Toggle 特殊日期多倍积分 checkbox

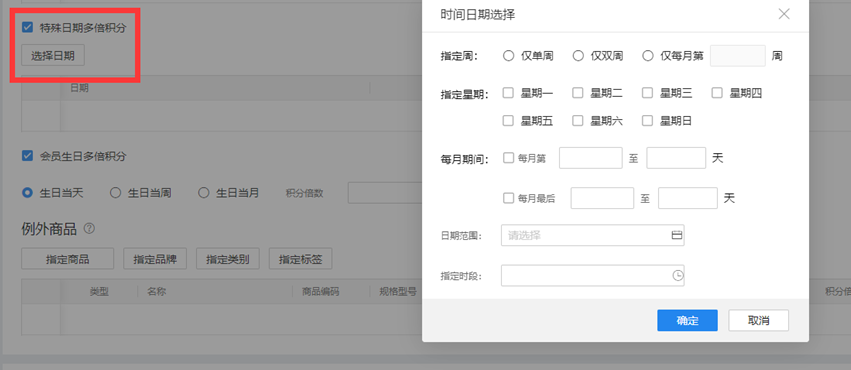pyautogui.click(x=27, y=28)
